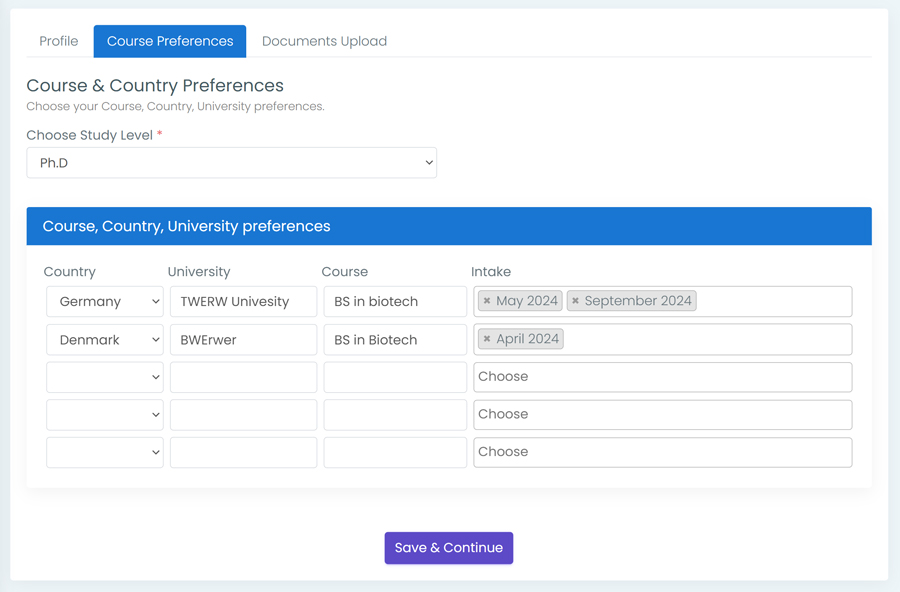Click the Save & Continue button
The width and height of the screenshot is (900, 592).
click(x=449, y=548)
